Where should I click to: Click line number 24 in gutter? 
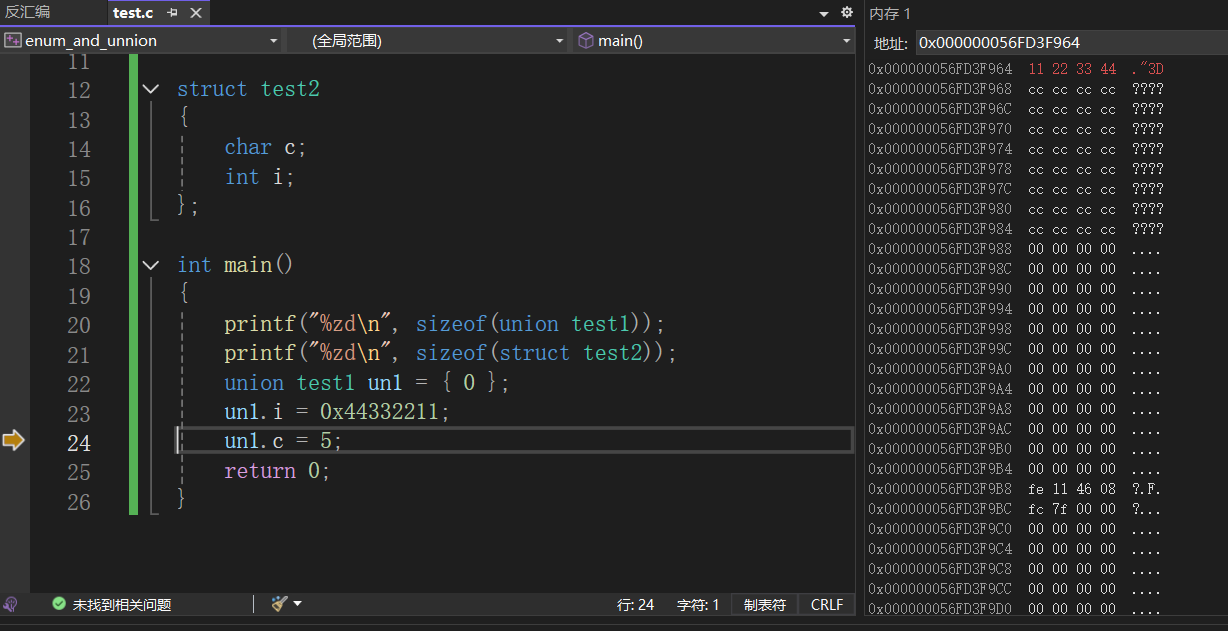pos(79,442)
